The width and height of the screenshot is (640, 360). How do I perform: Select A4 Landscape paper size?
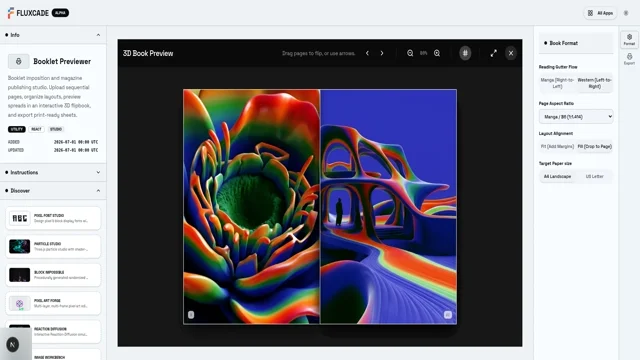coord(557,176)
